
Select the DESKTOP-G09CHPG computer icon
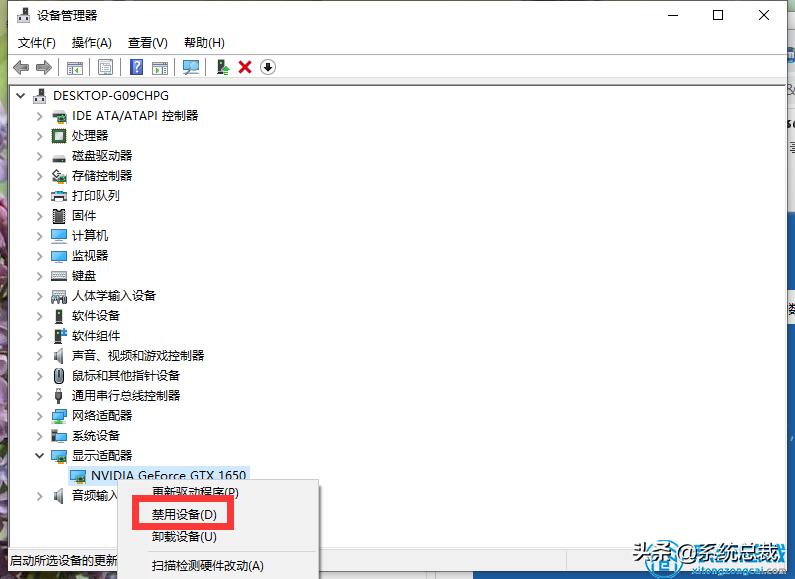(40, 95)
